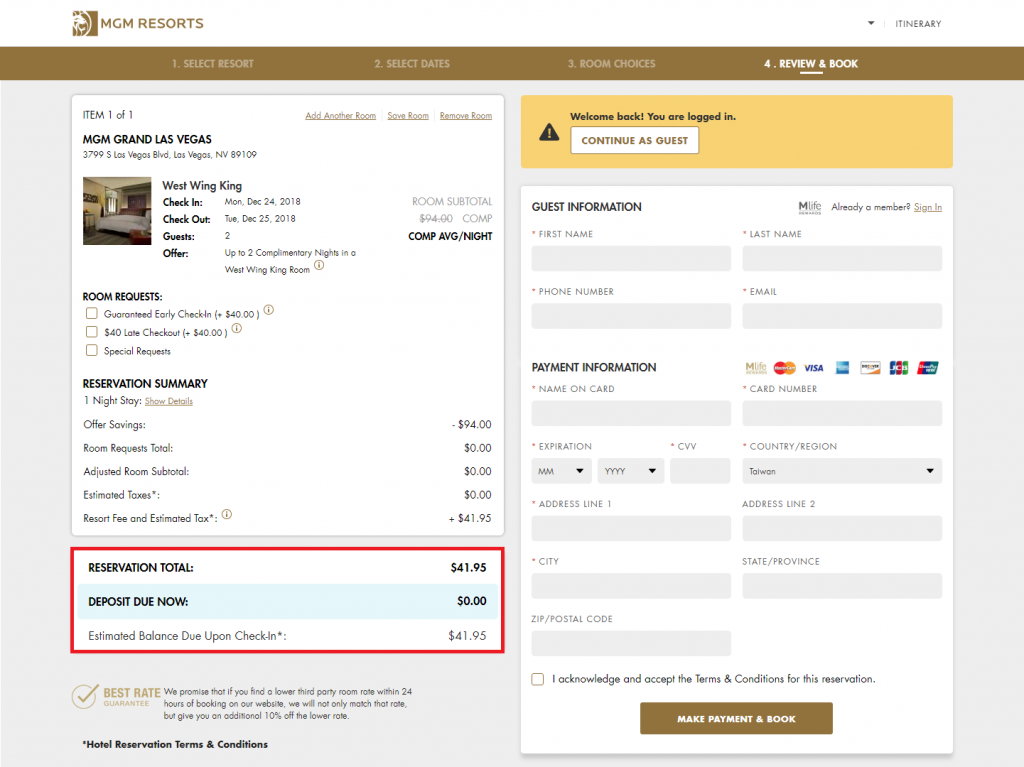Focus the Name on Card field

(631, 414)
